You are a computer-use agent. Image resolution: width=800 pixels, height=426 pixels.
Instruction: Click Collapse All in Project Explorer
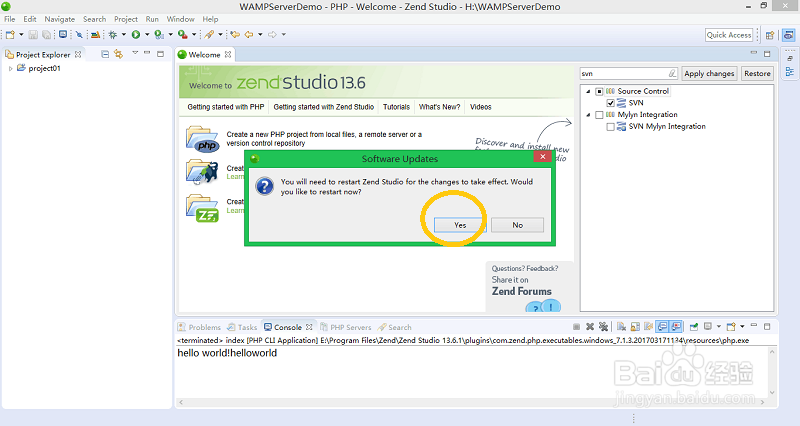click(x=105, y=54)
